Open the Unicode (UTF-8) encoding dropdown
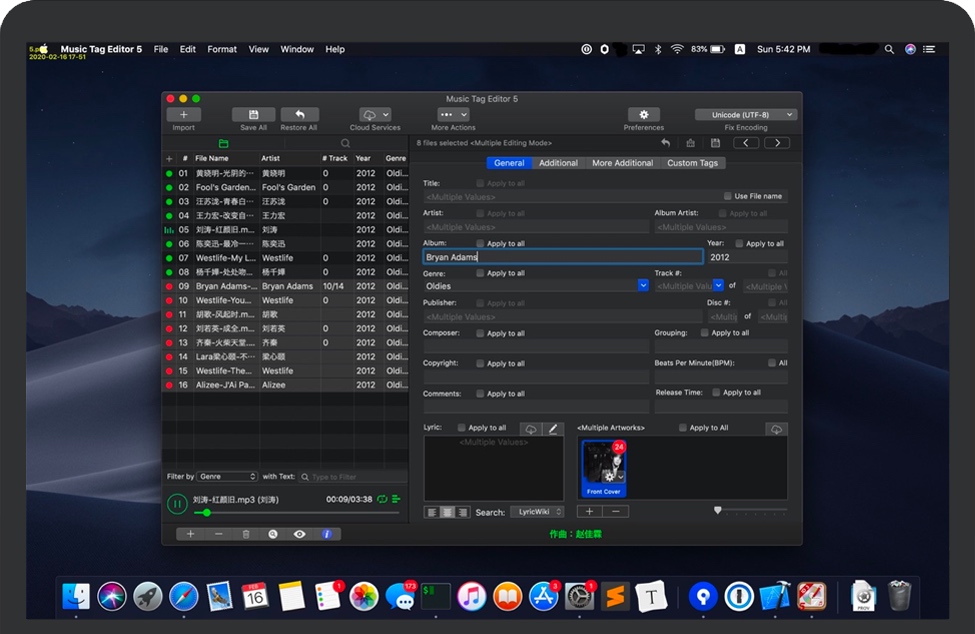This screenshot has height=634, width=975. click(x=746, y=115)
